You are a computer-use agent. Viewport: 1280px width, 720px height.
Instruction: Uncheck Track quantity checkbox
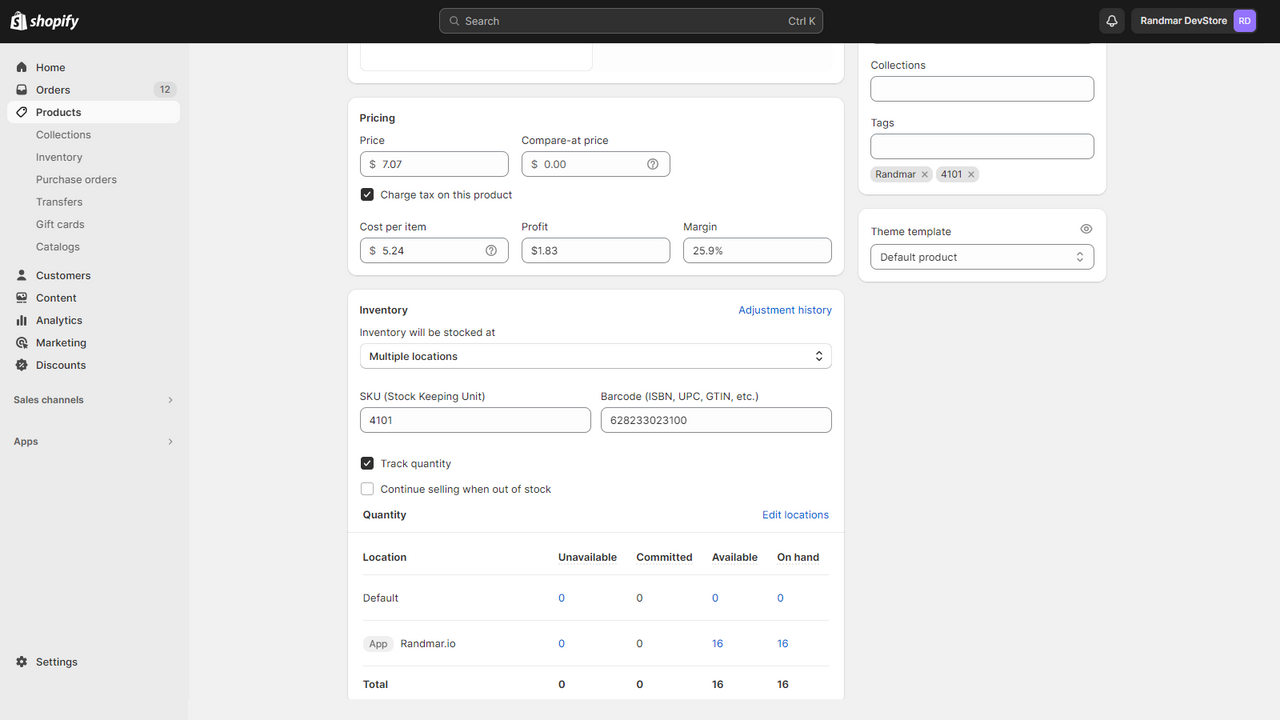367,464
